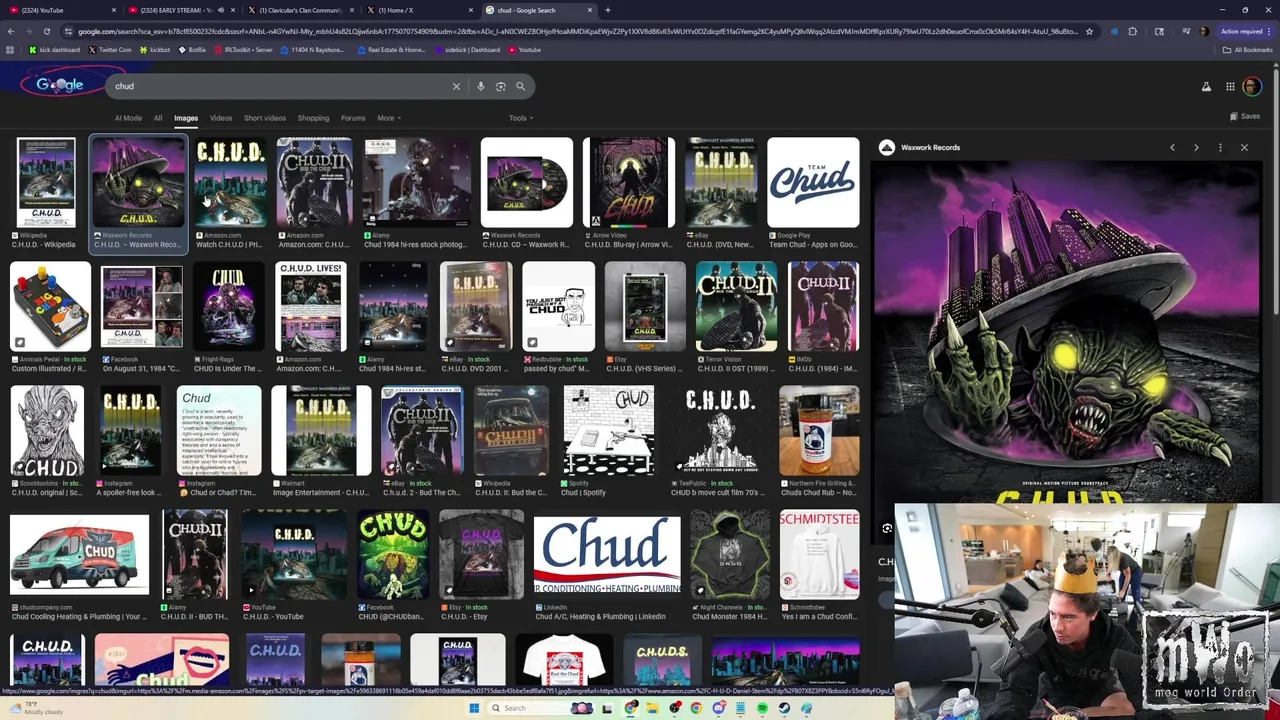Open C.H.U.D. Wikipedia poster thumbnail
Screen dimensions: 1280x720
[46, 182]
